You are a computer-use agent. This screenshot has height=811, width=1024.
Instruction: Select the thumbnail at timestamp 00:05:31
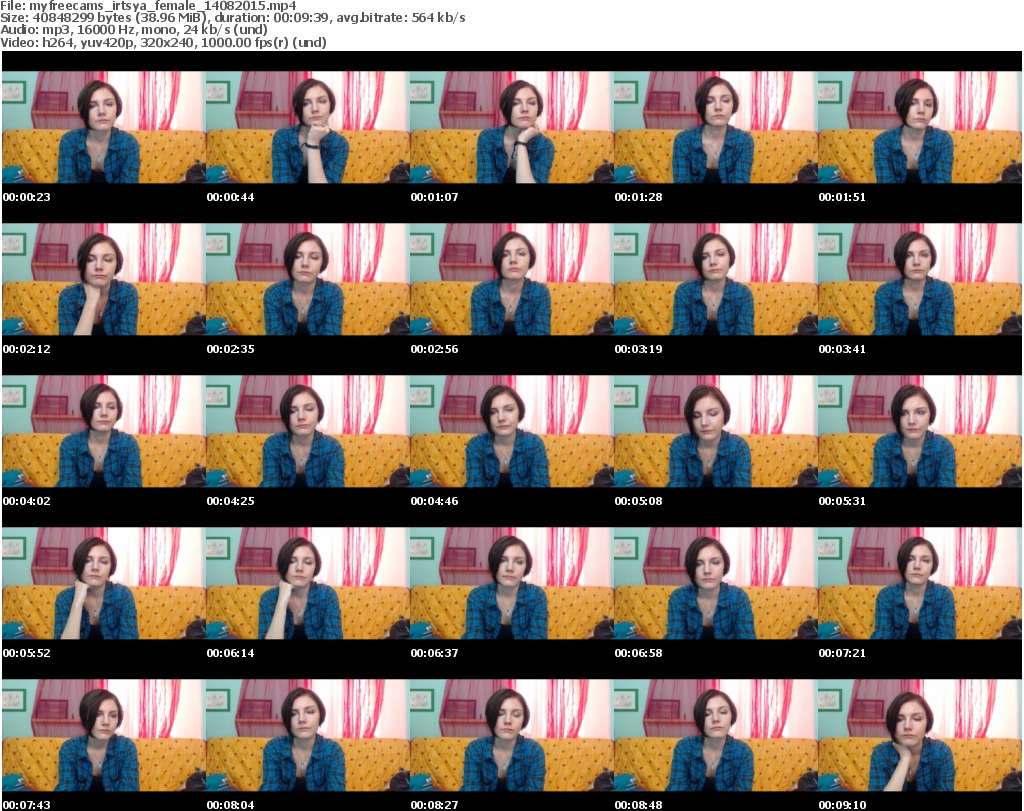pyautogui.click(x=920, y=432)
